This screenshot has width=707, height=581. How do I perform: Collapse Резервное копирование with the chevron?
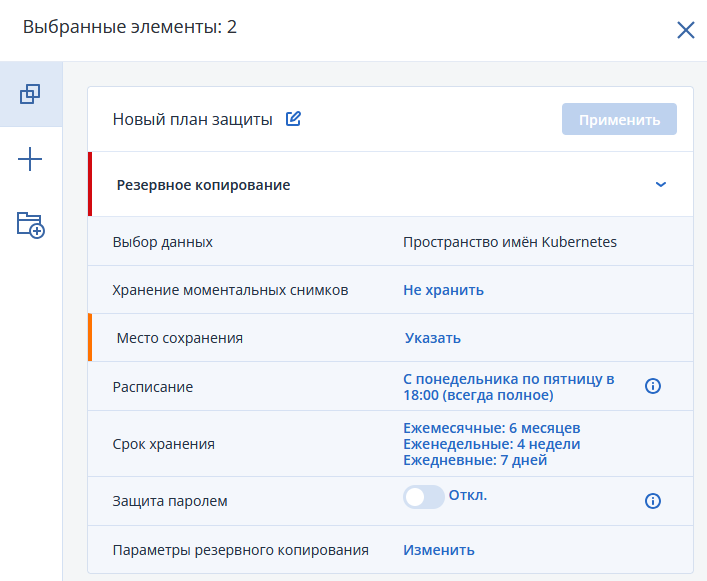coord(660,185)
